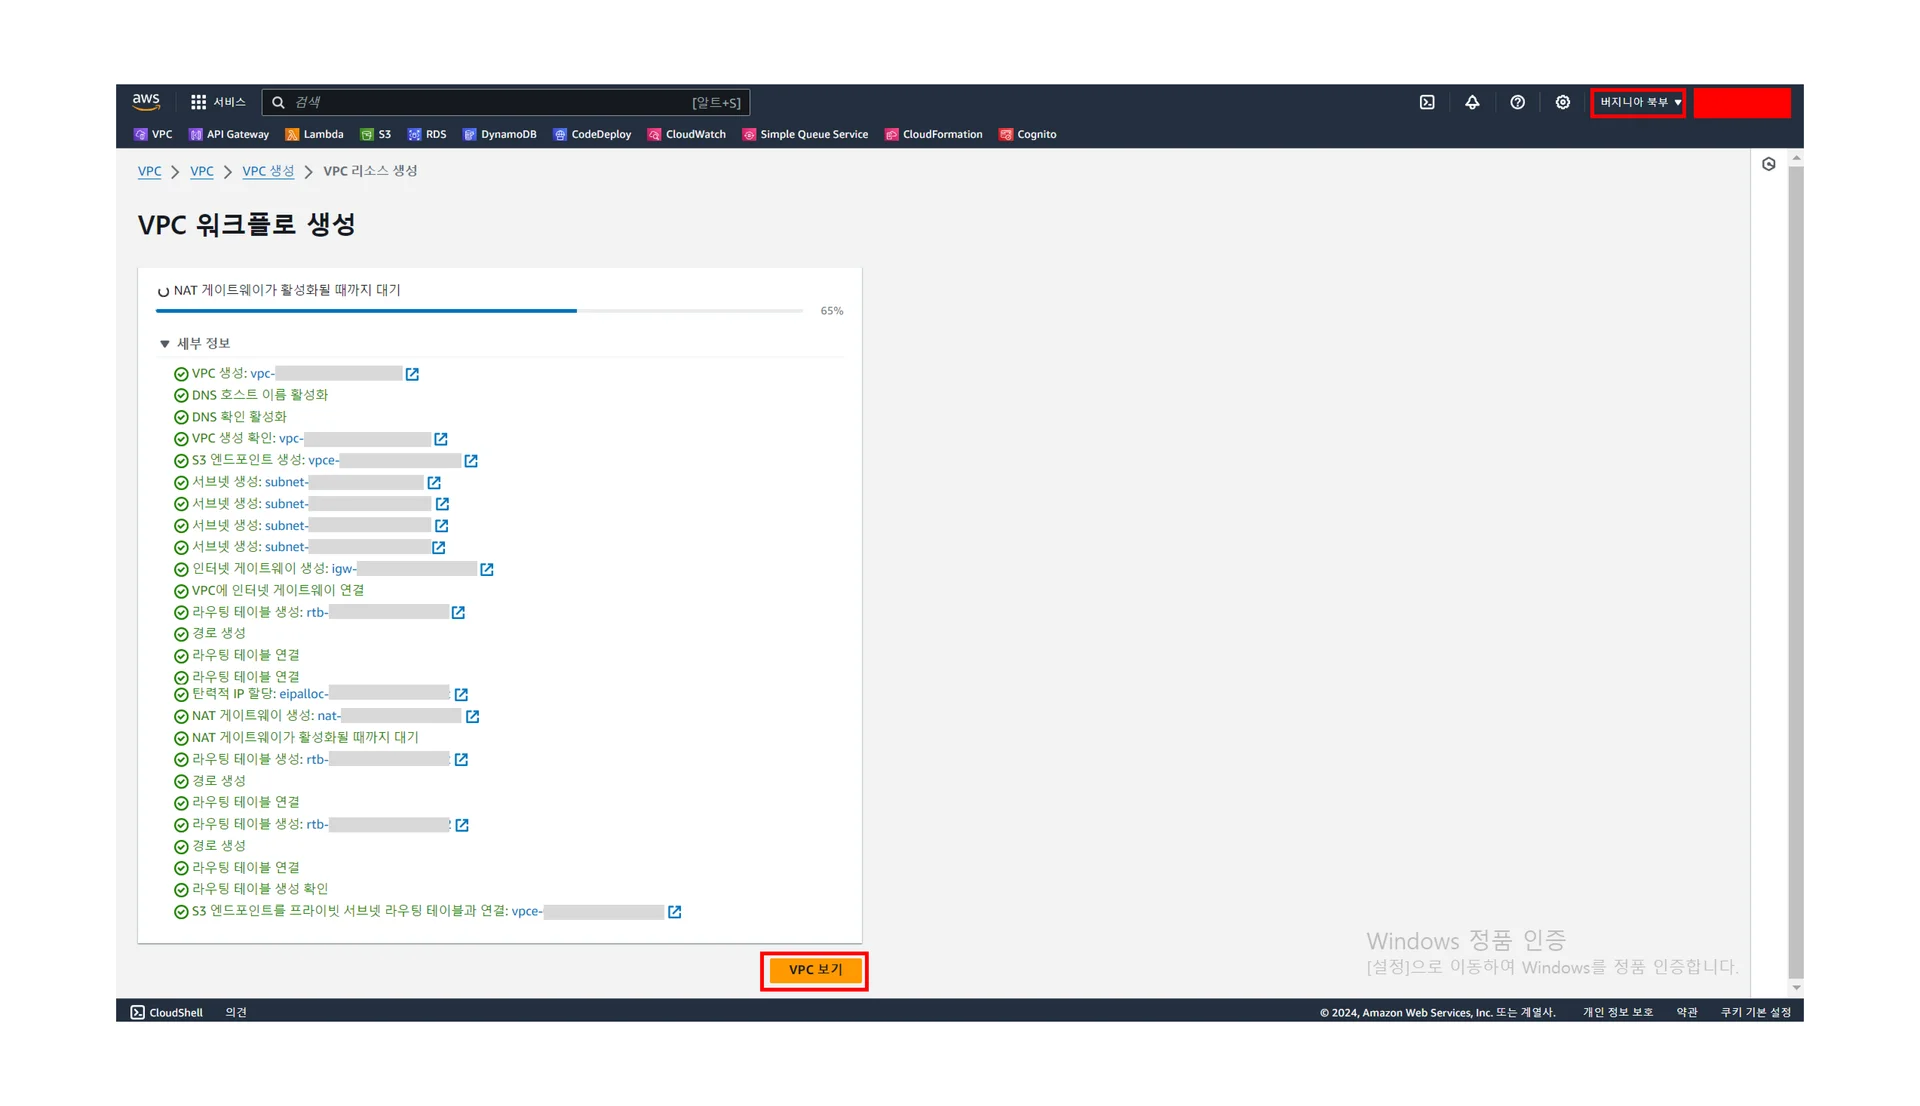
Task: Click the VPC 보기 button
Action: [814, 970]
